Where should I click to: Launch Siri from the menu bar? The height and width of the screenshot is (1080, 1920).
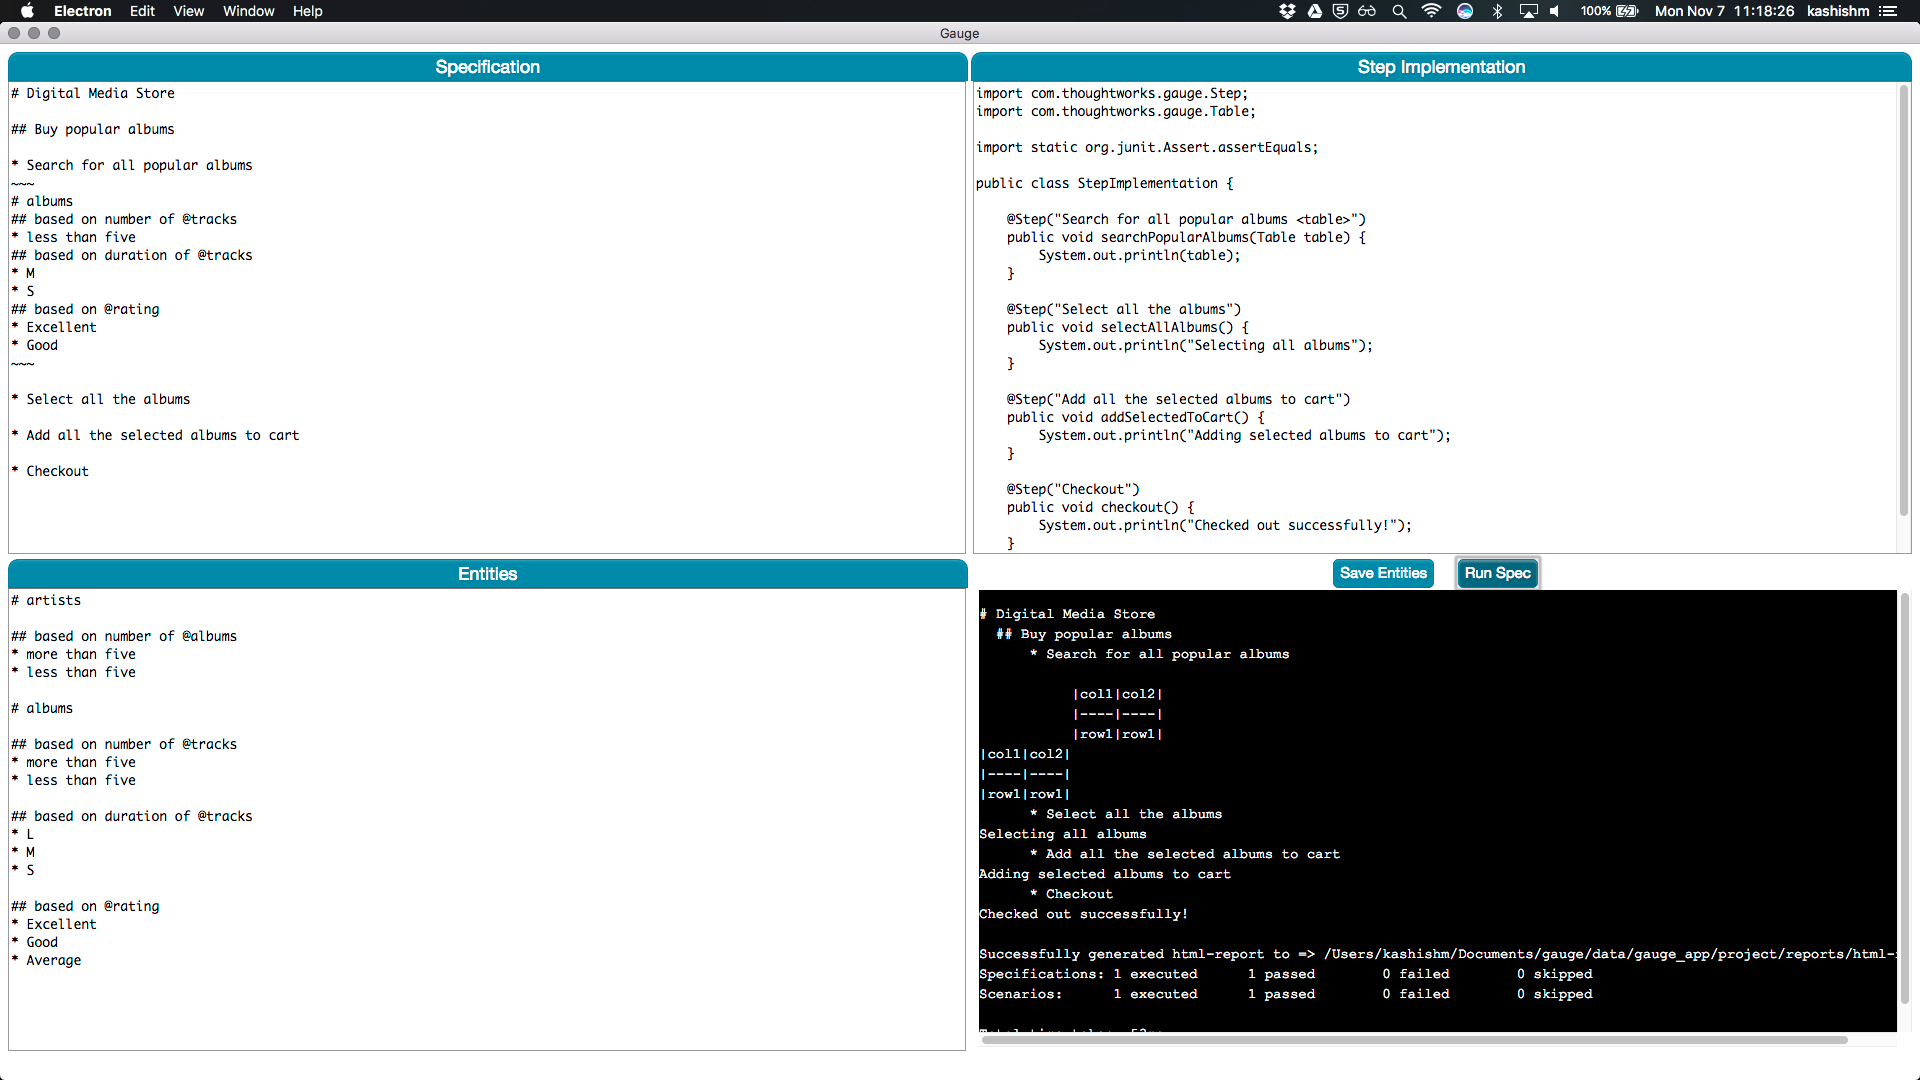tap(1465, 11)
